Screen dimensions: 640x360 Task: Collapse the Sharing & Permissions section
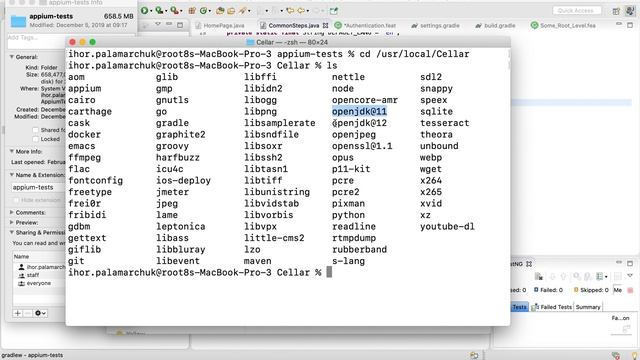(x=12, y=232)
